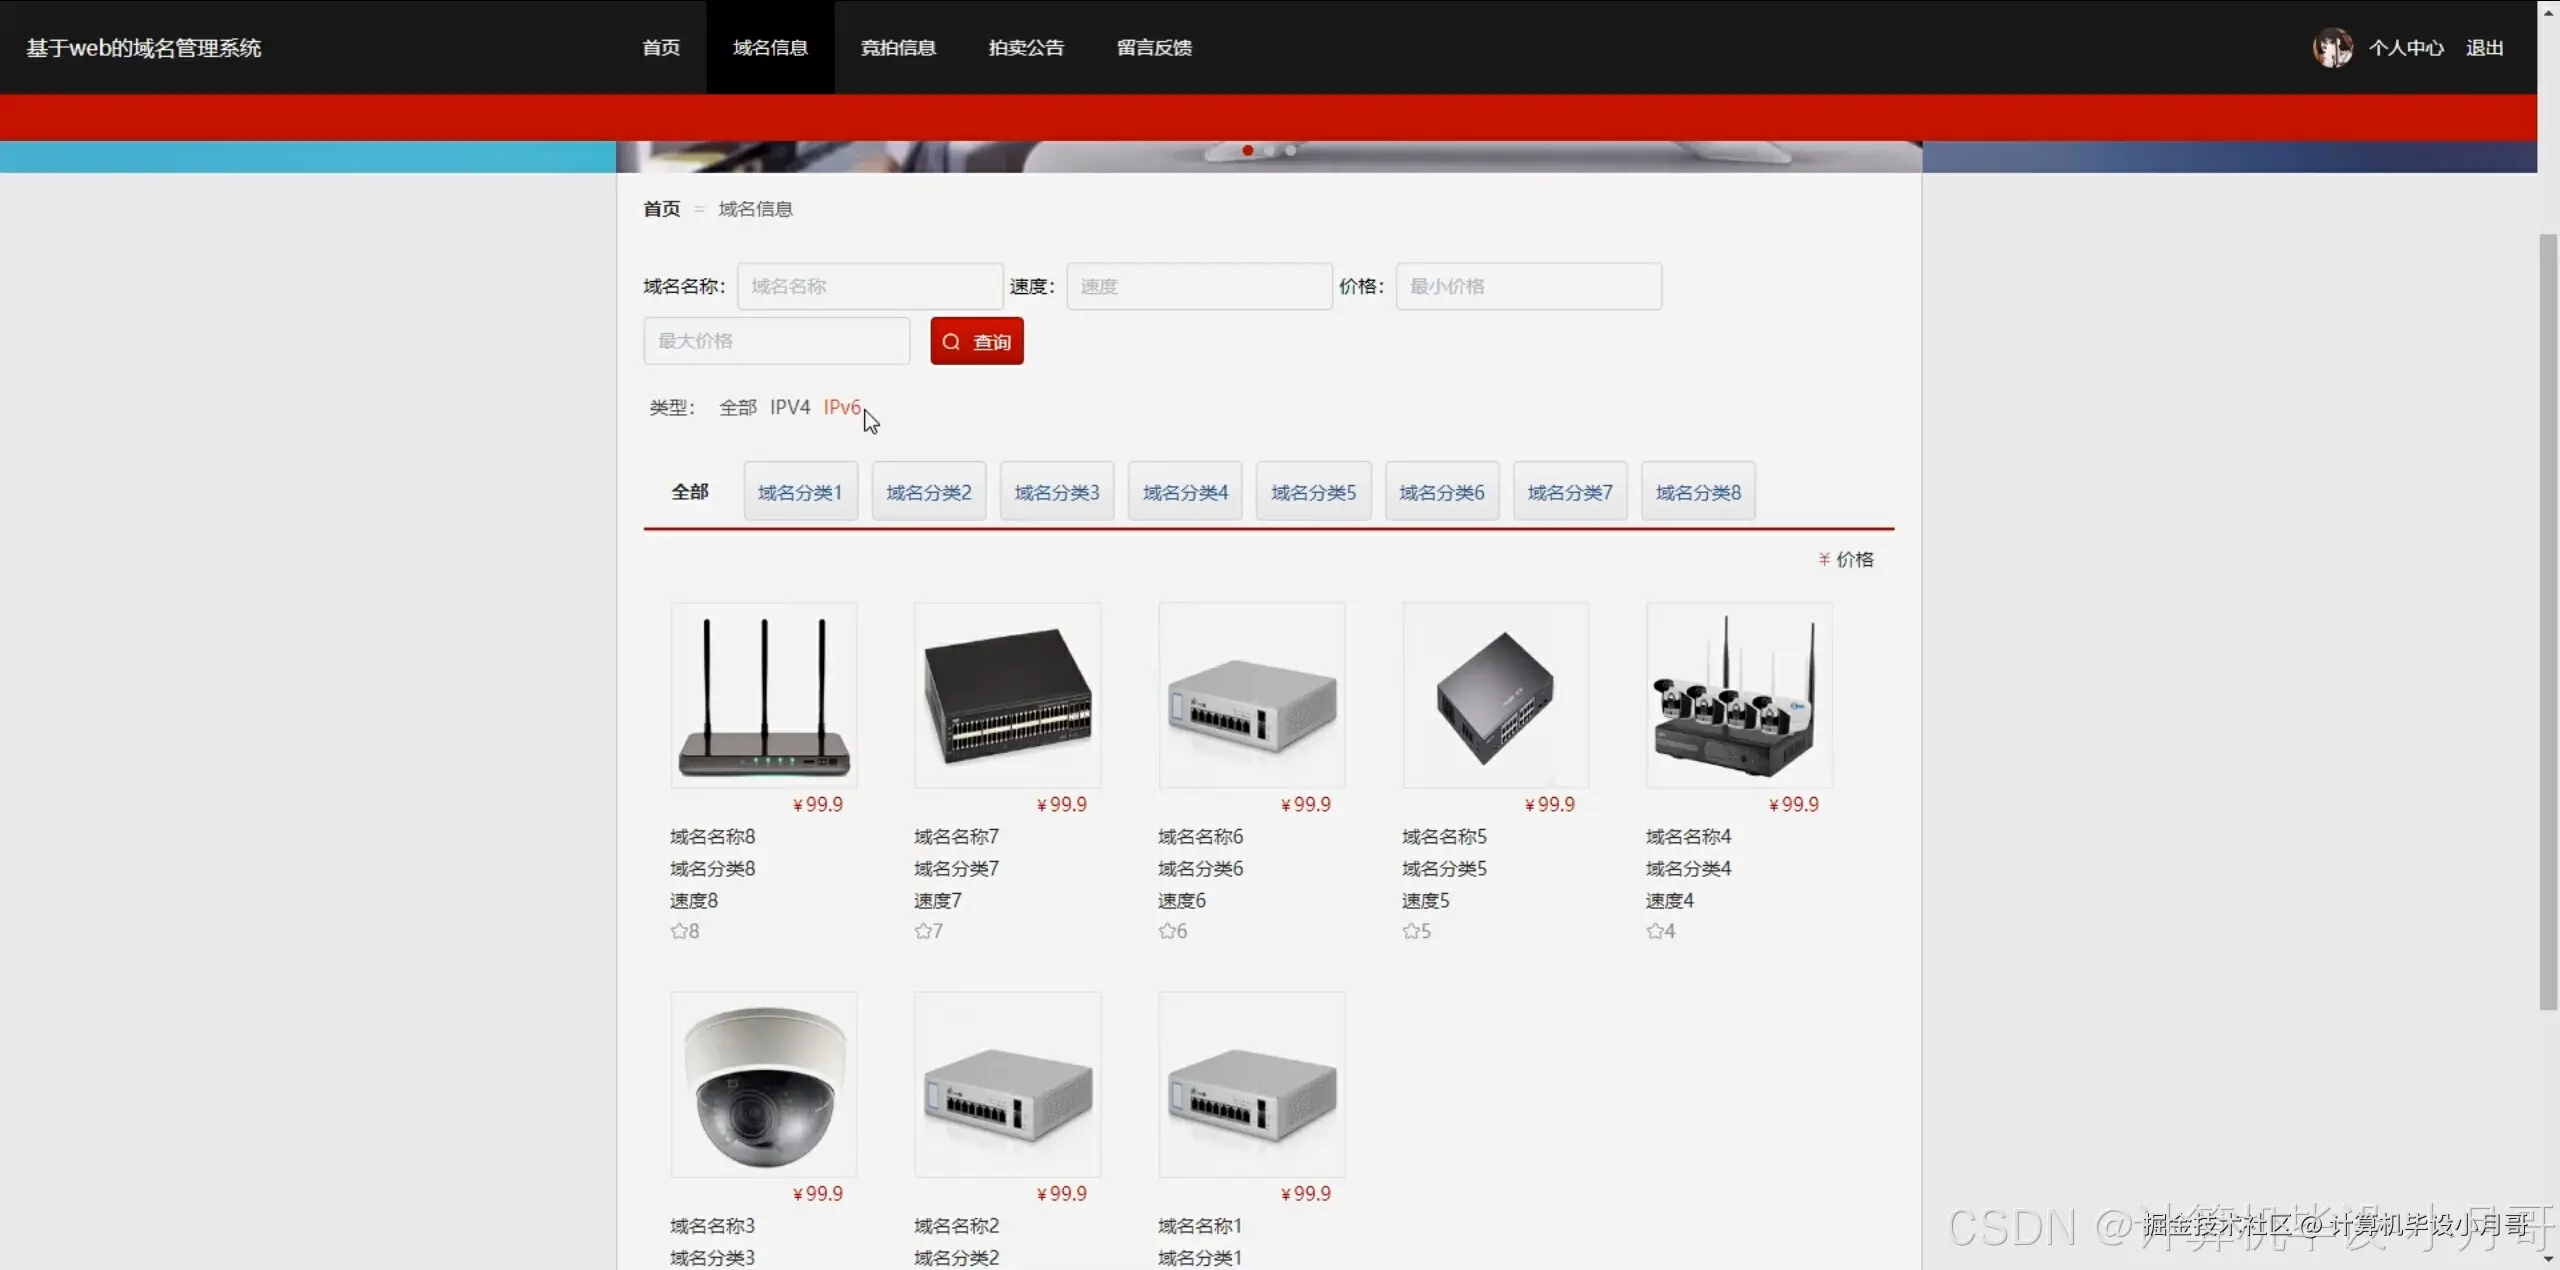Open the 竞拍信息 menu item
Image resolution: width=2560 pixels, height=1270 pixels.
897,47
